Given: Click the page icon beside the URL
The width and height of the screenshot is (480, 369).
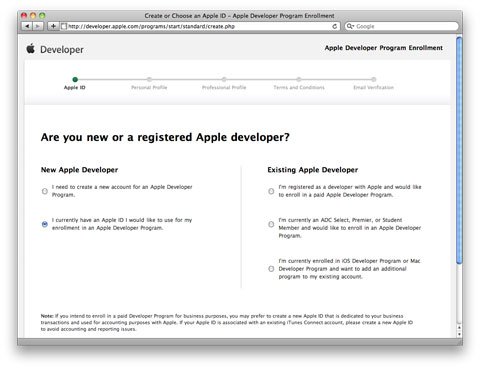Looking at the screenshot, I should 64,26.
